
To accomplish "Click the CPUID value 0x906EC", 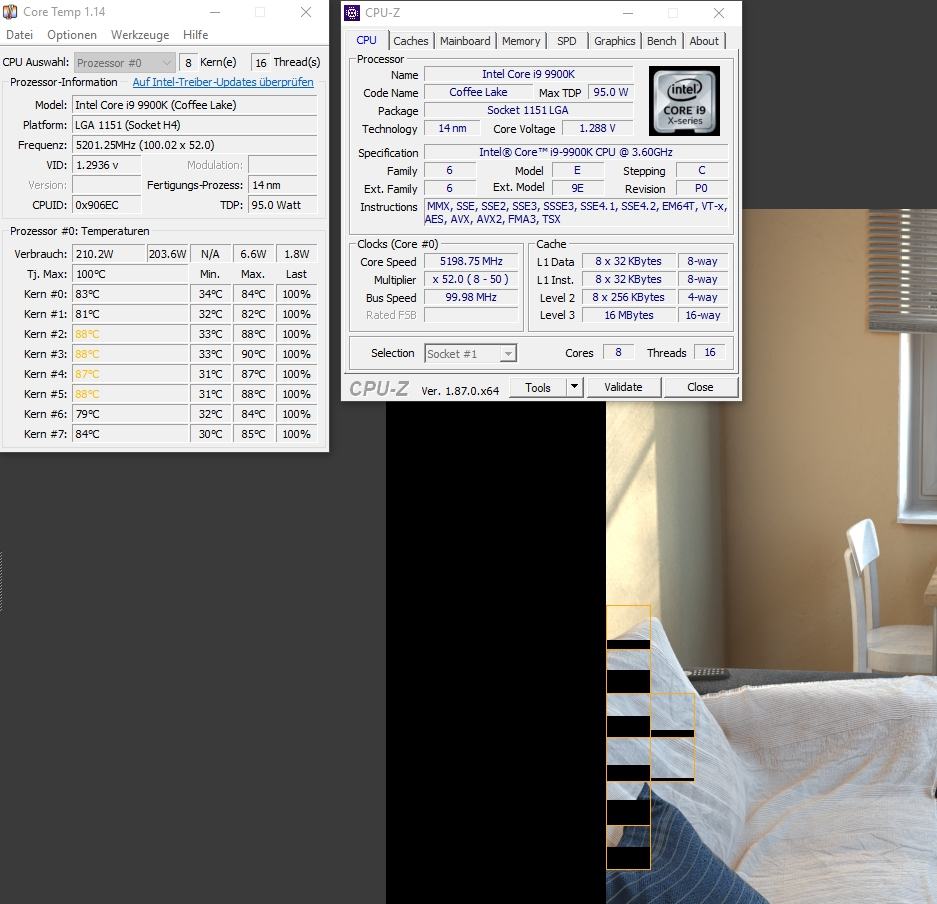I will [x=106, y=205].
